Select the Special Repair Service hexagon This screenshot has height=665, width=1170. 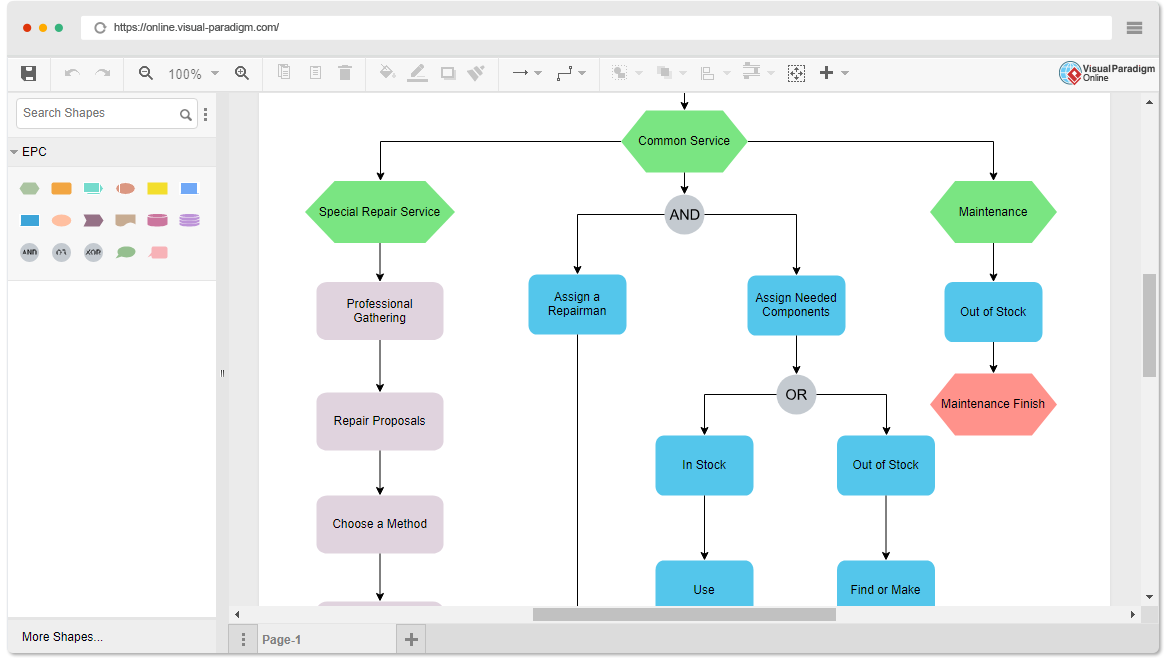pos(380,212)
